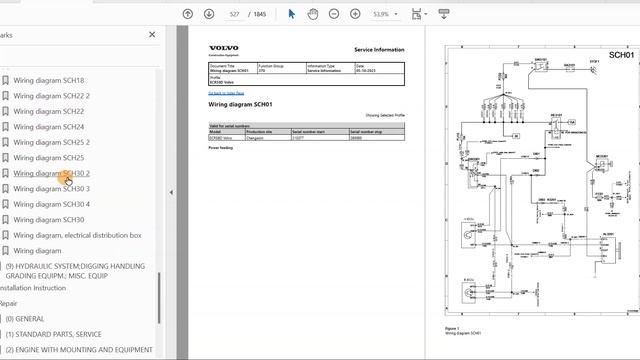Select (0) GENERAL bookmark

24,319
